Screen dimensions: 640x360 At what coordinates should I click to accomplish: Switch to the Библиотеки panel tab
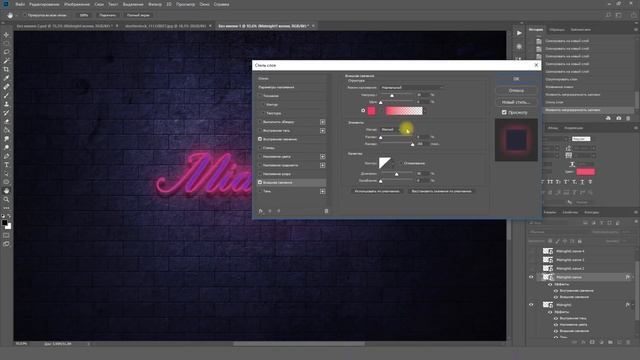tap(580, 29)
